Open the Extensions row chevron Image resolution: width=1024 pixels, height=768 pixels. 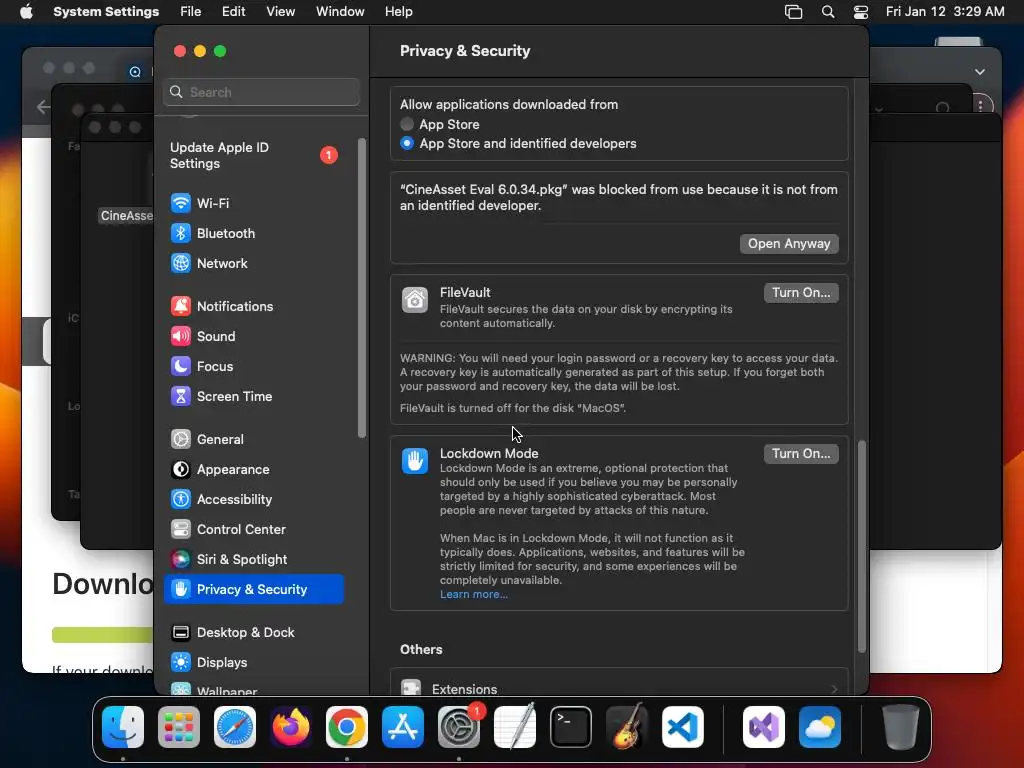pyautogui.click(x=835, y=689)
